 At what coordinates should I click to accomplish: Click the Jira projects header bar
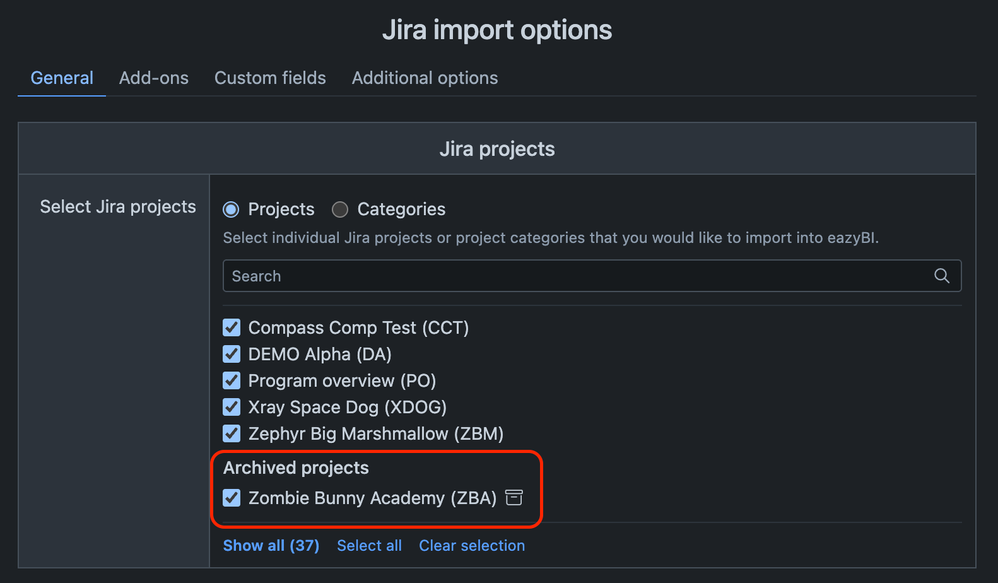(497, 148)
